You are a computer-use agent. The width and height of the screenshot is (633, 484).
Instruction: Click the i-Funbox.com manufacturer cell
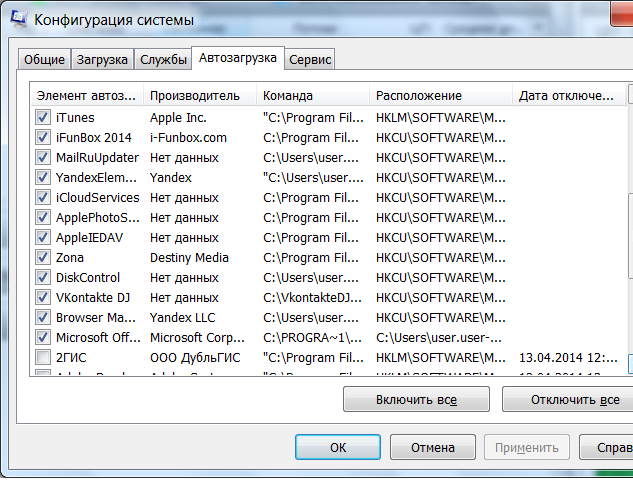tap(188, 138)
